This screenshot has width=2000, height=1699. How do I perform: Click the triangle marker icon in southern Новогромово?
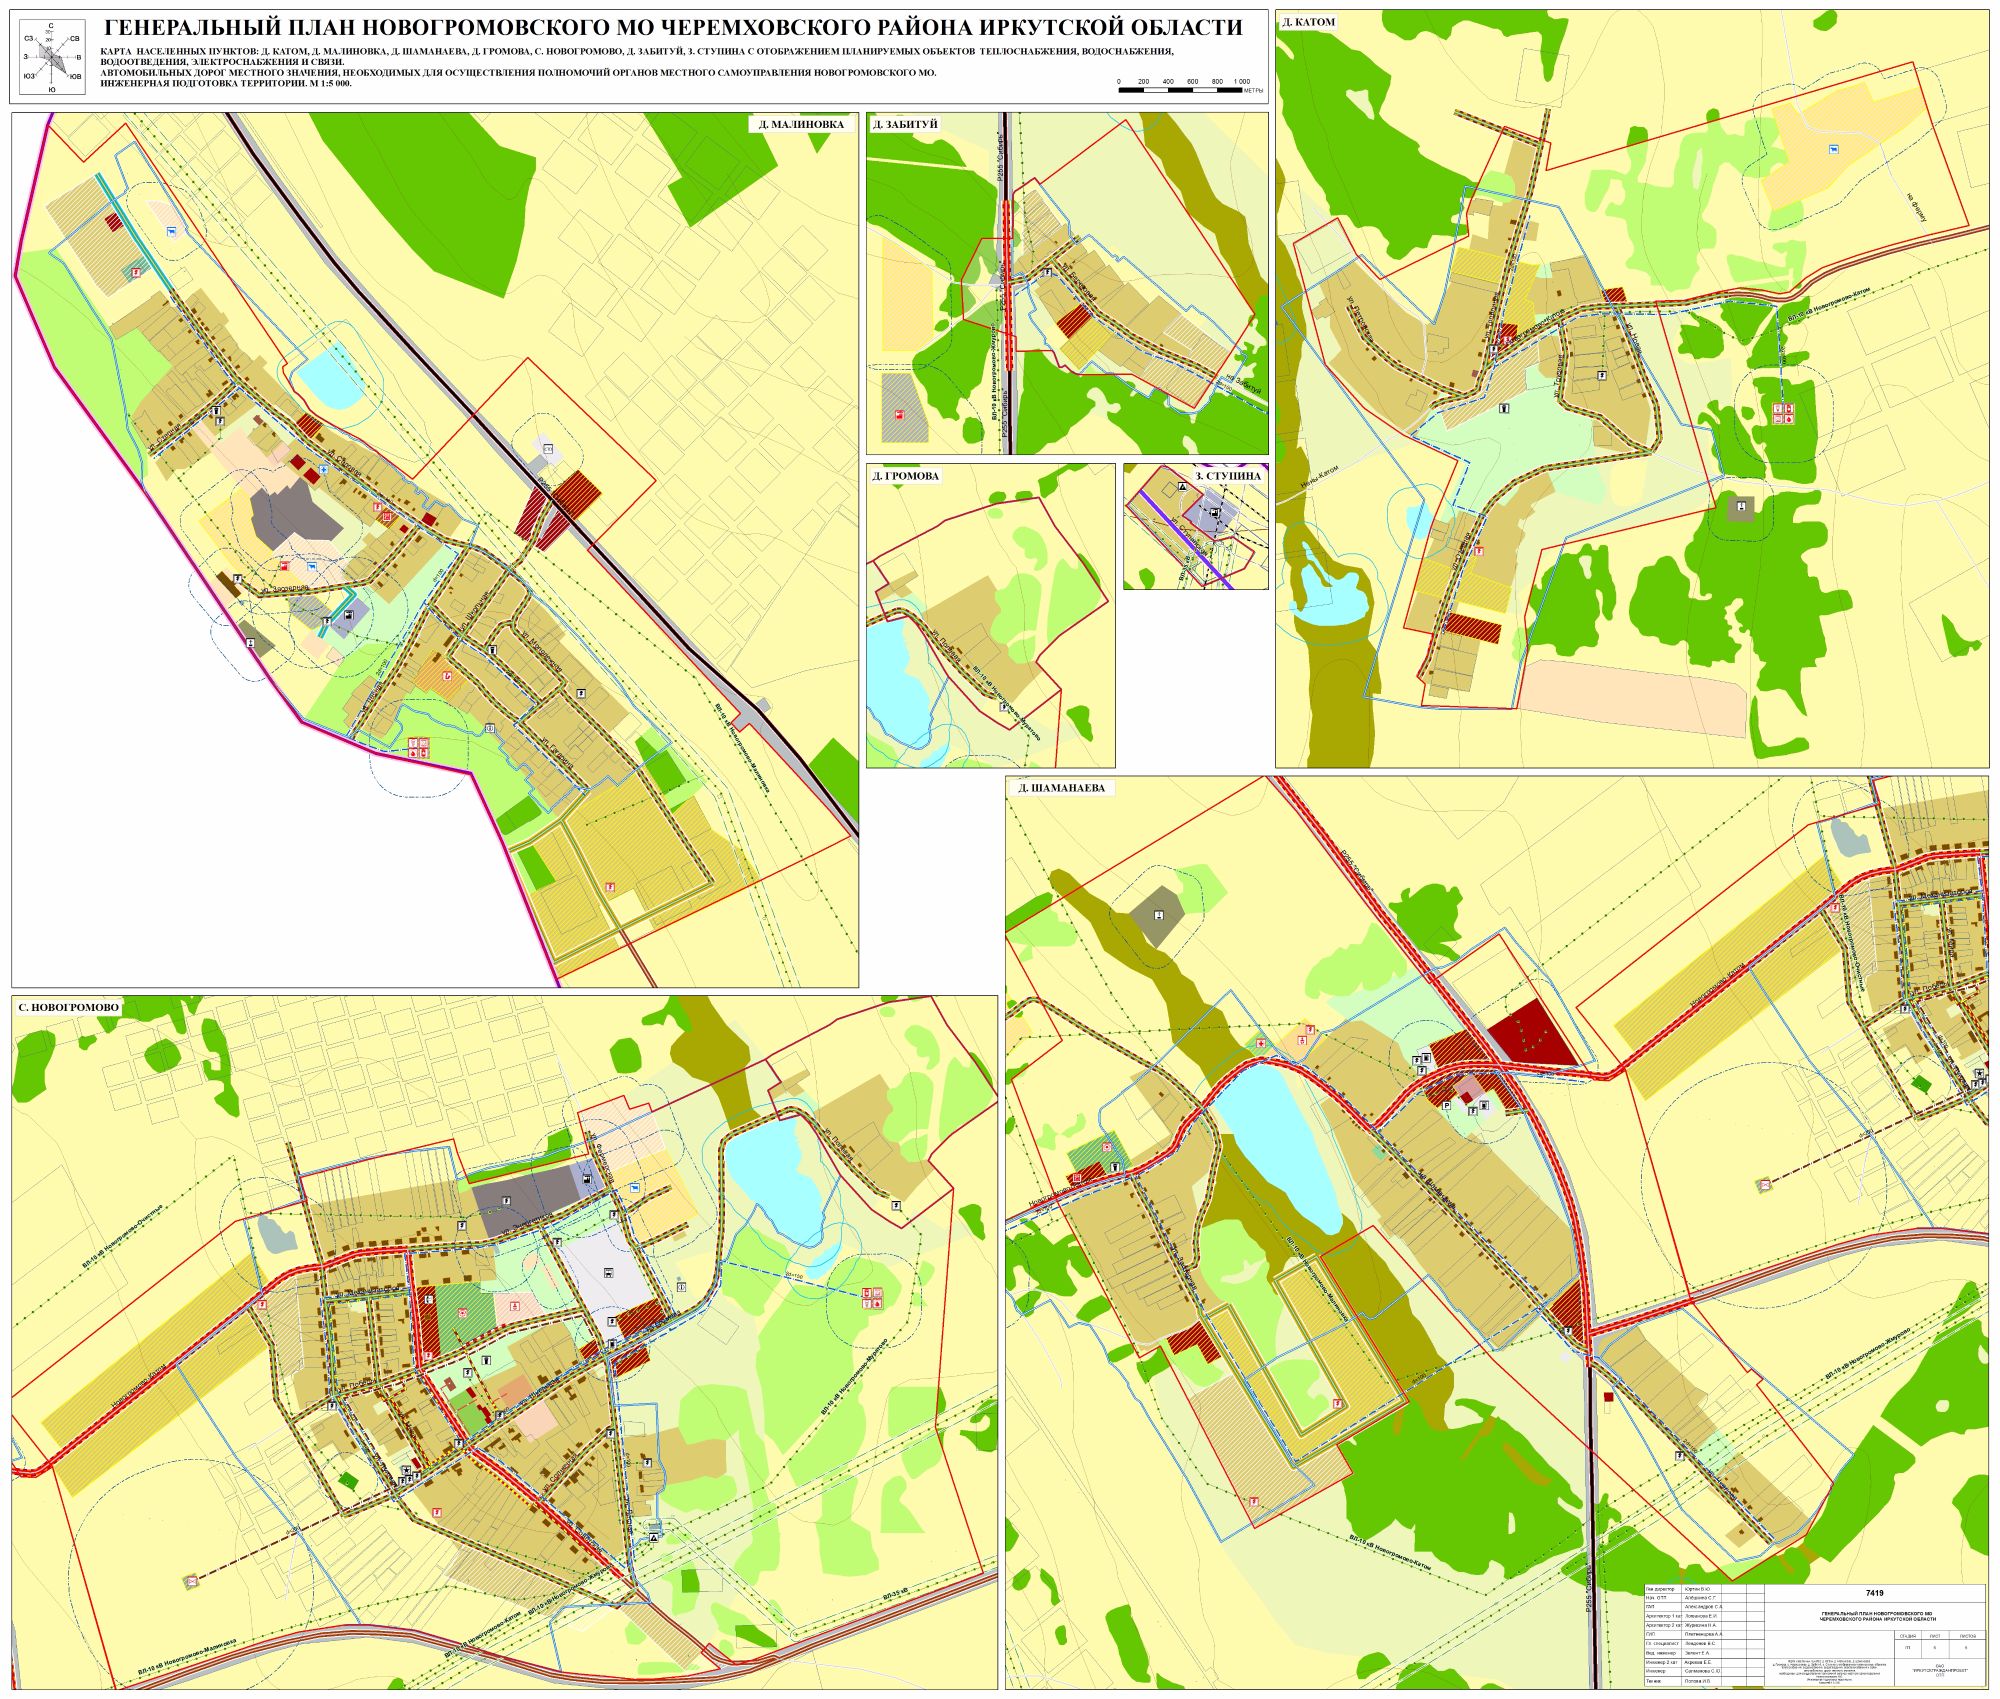tap(652, 1538)
